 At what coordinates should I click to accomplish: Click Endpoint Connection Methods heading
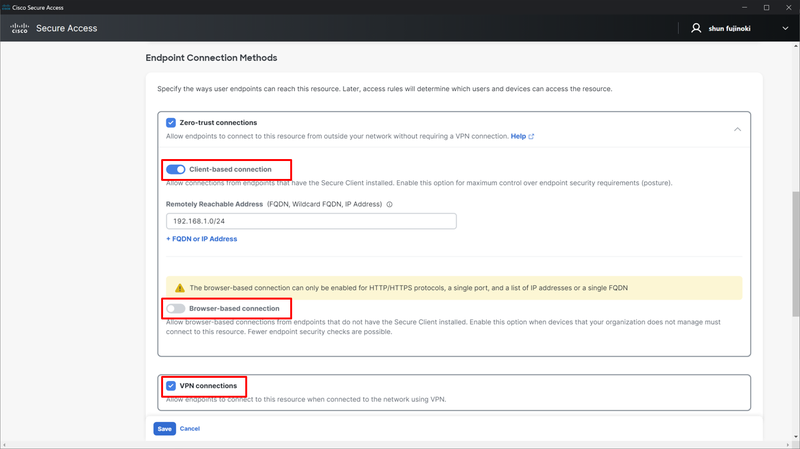pyautogui.click(x=211, y=58)
